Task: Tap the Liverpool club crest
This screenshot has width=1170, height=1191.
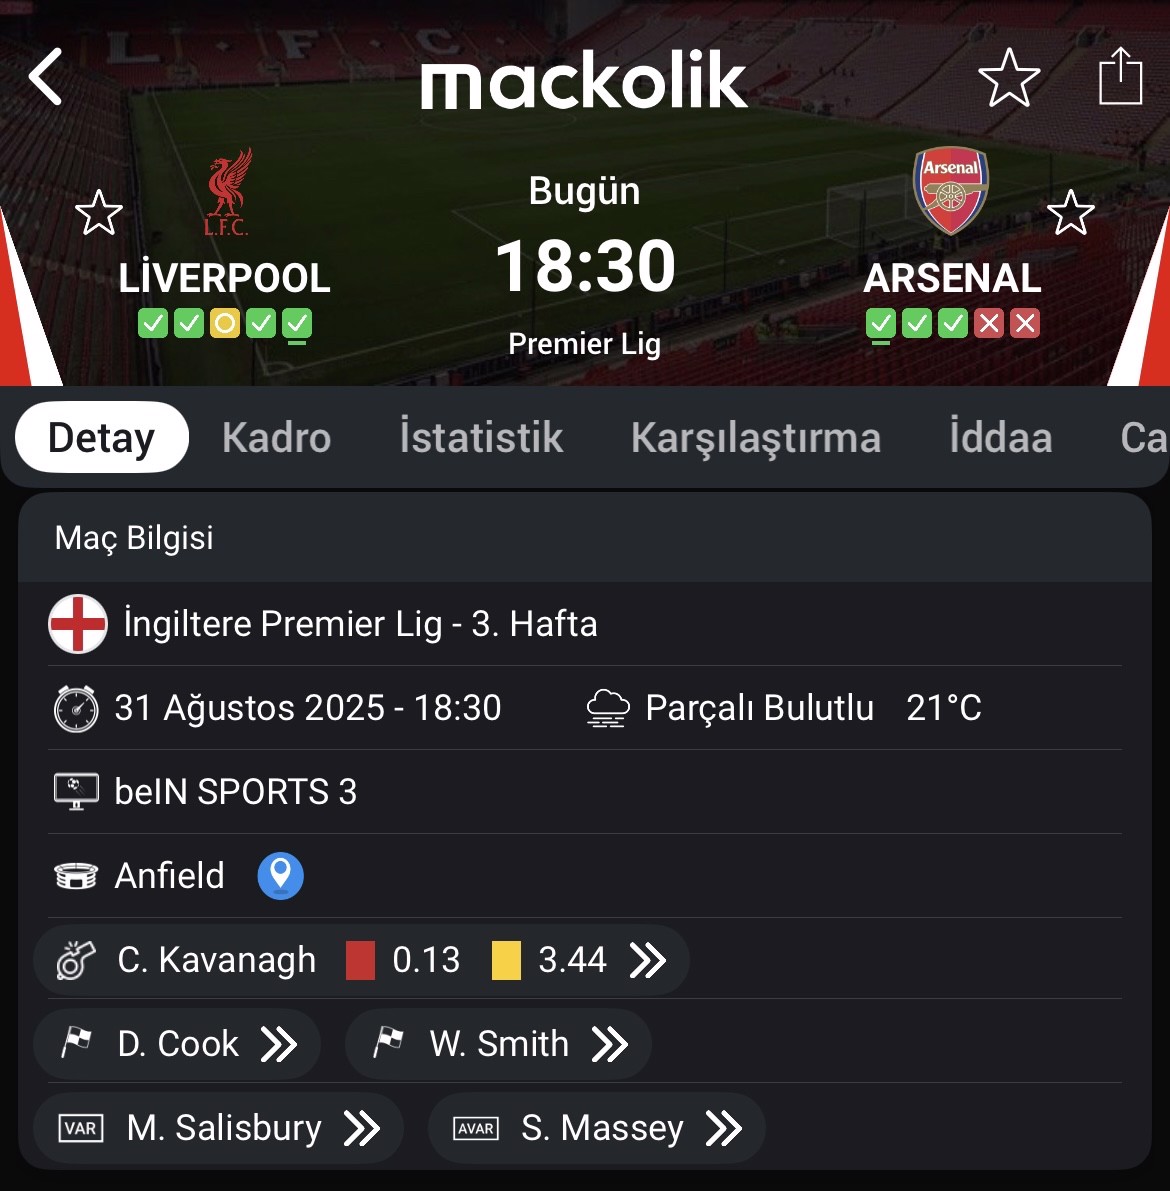Action: (x=227, y=192)
